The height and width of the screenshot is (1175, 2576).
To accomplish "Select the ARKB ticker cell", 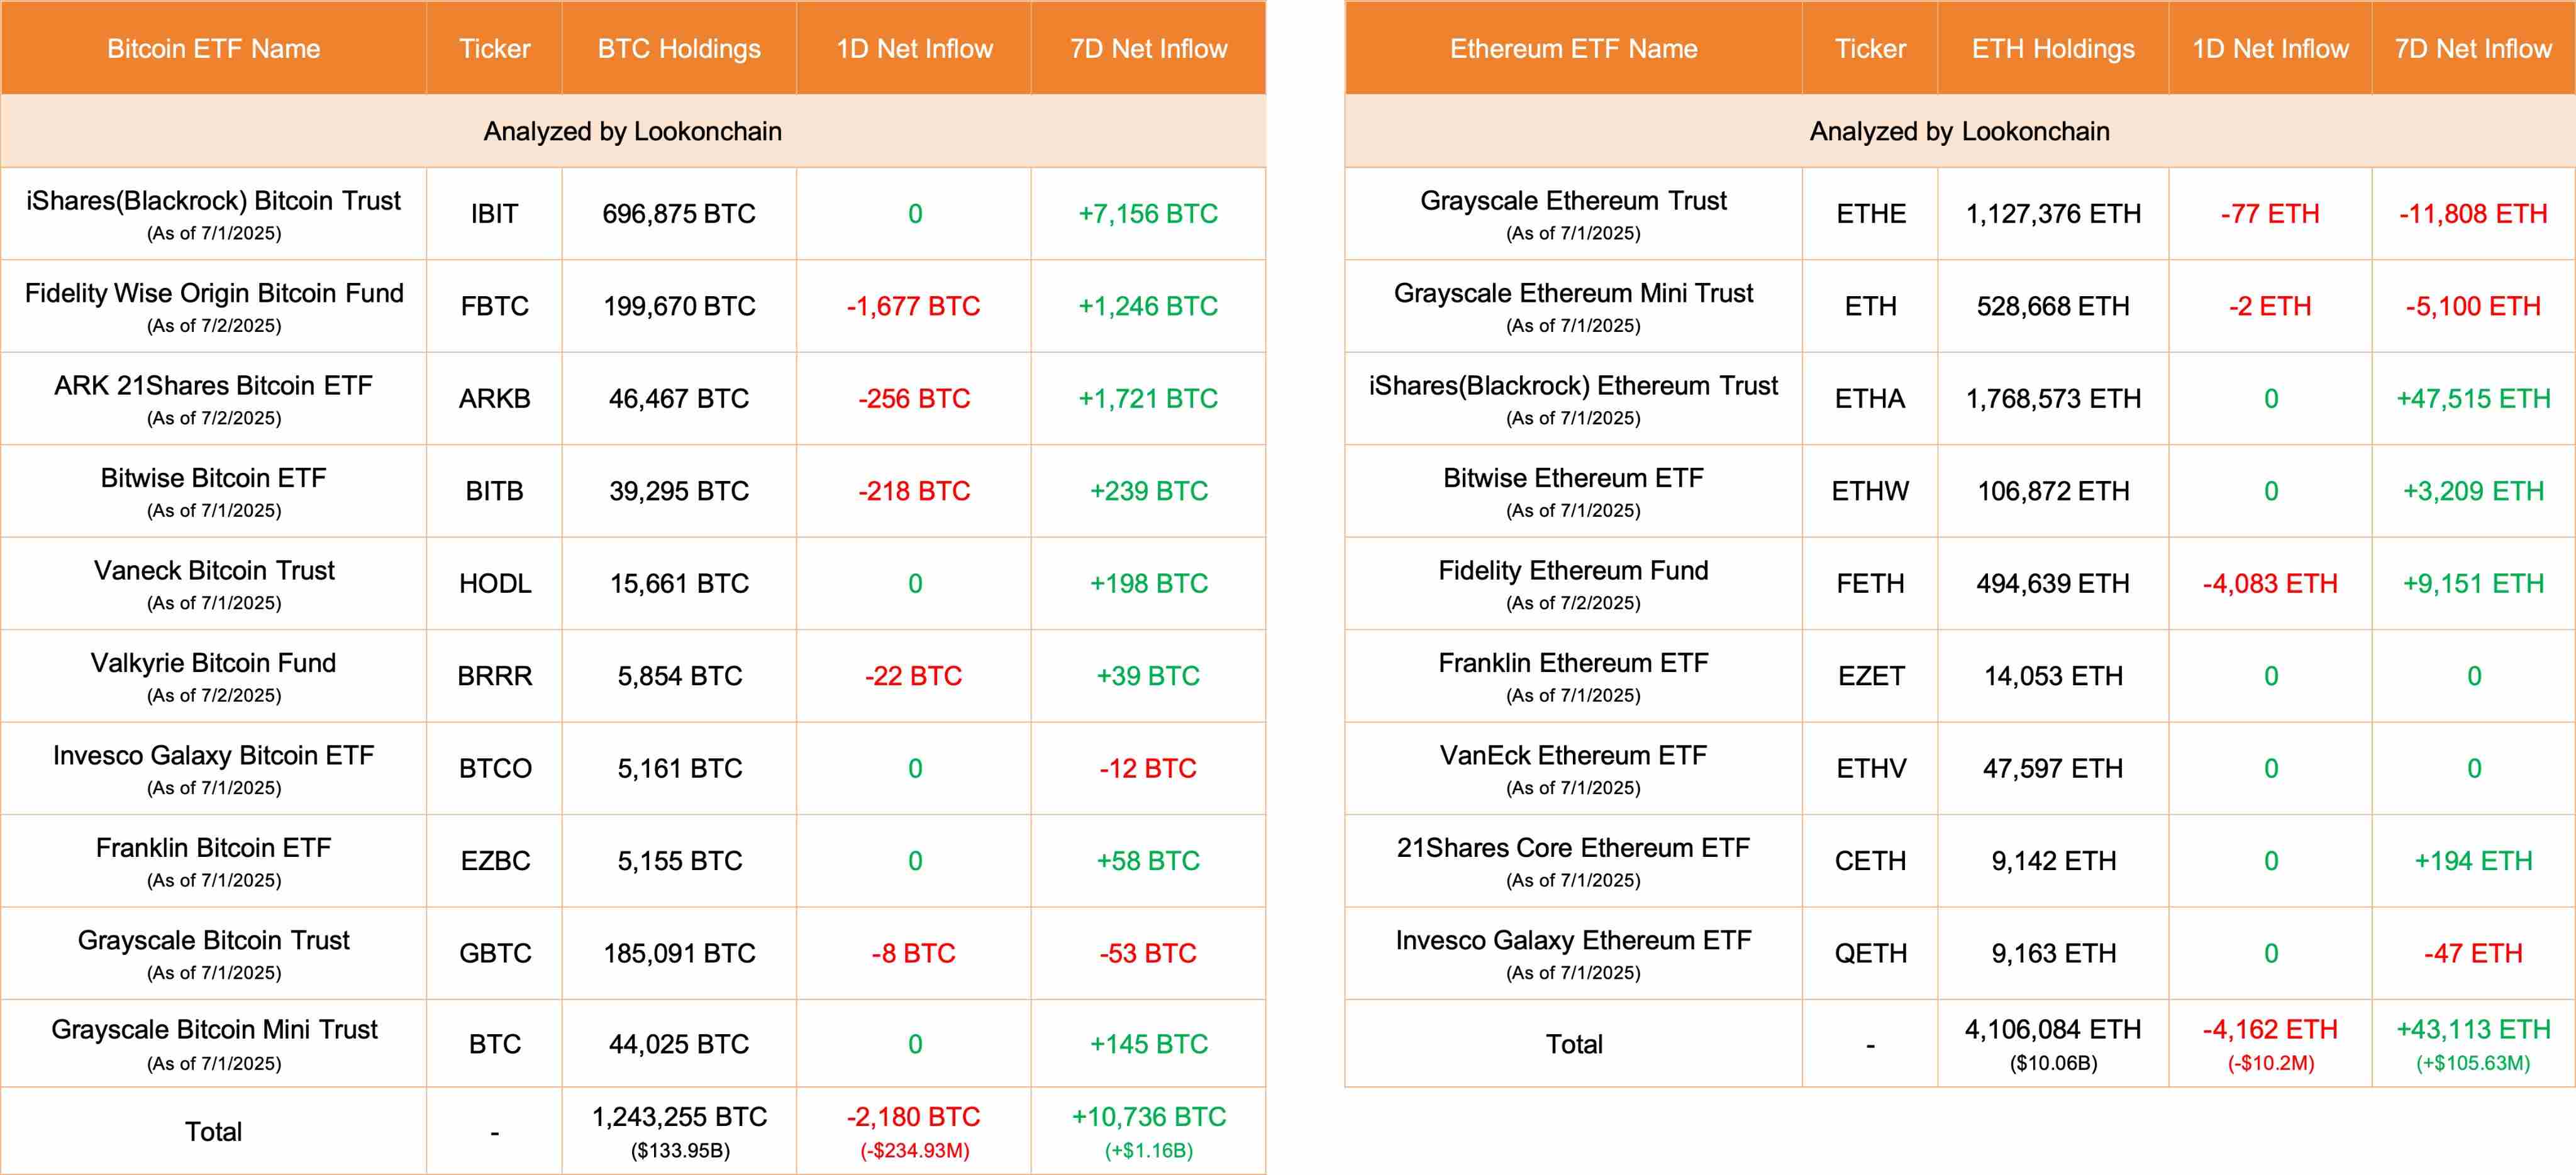I will point(494,399).
